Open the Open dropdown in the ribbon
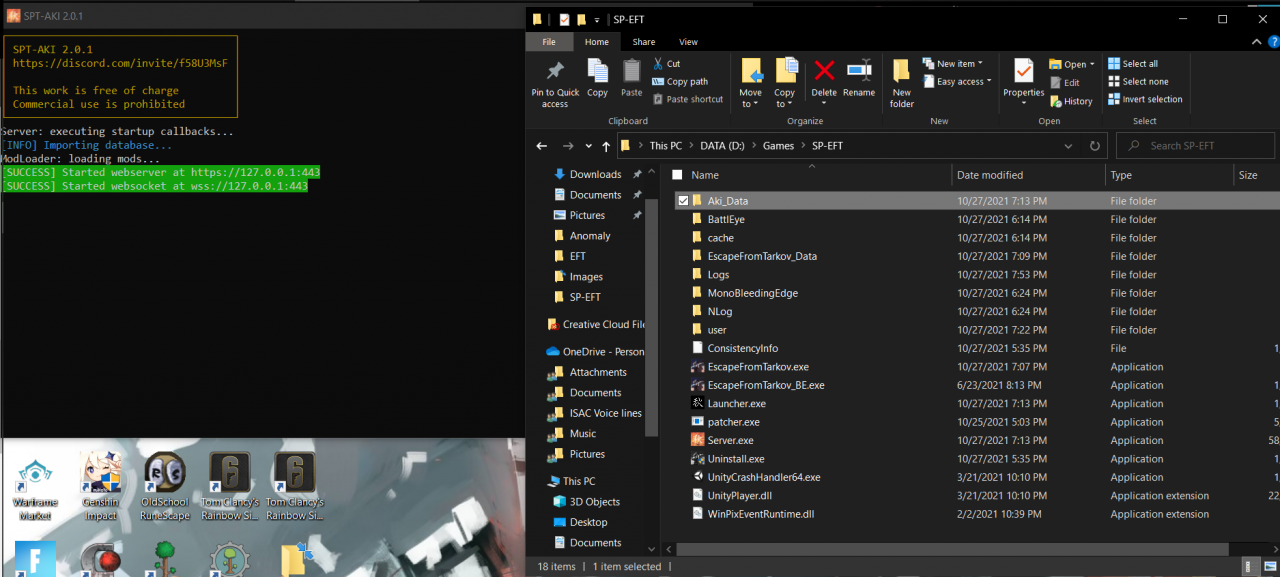The width and height of the screenshot is (1280, 577). point(1072,65)
